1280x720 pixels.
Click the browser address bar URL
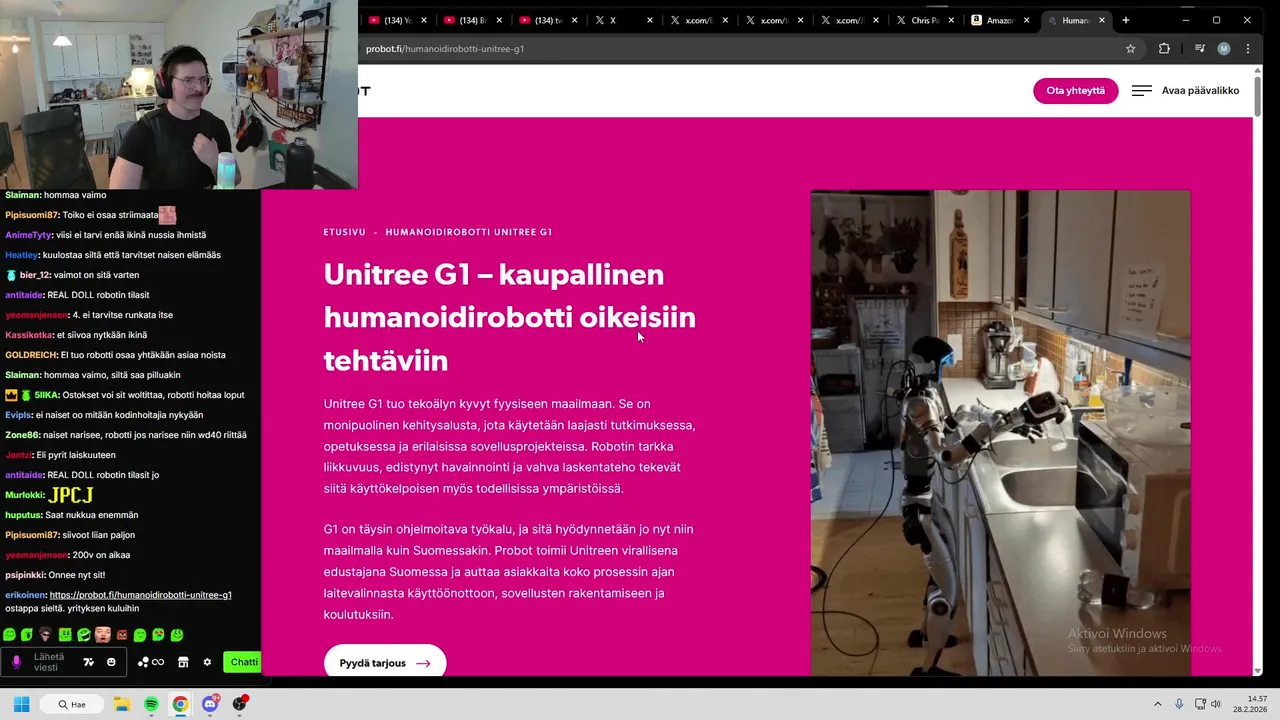pos(445,48)
